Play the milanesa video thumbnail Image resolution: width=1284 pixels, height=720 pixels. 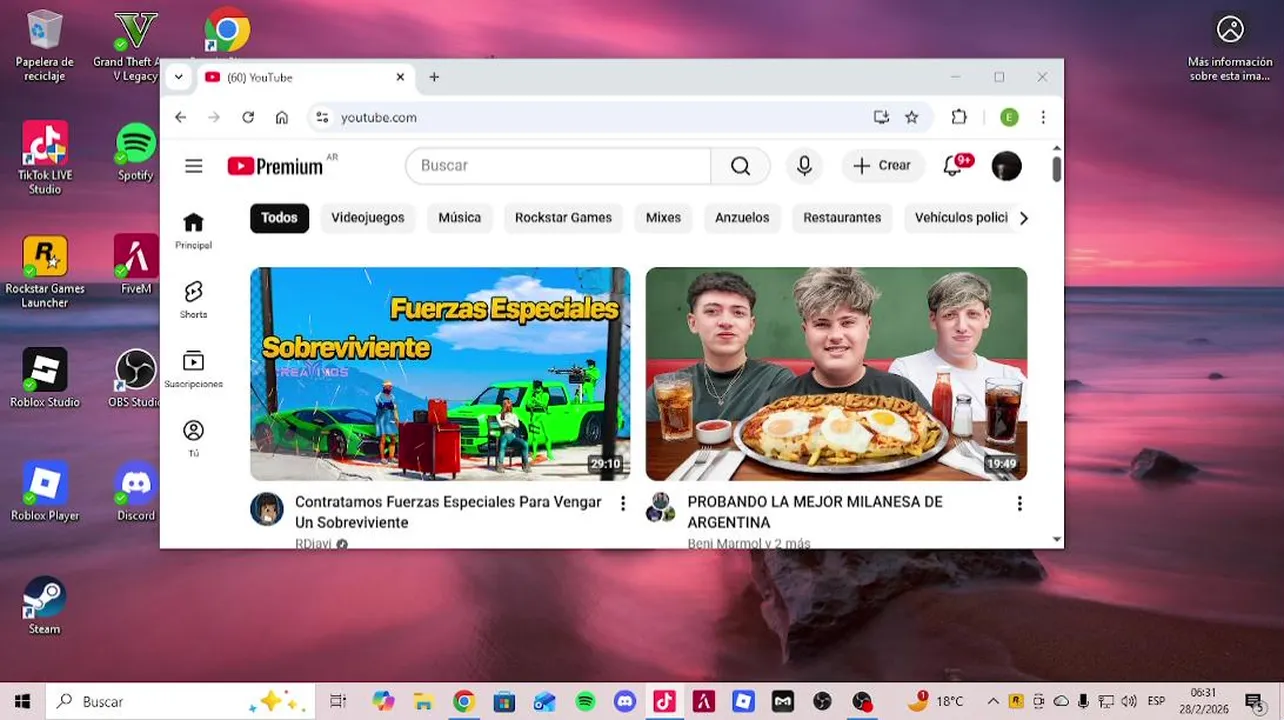coord(836,374)
